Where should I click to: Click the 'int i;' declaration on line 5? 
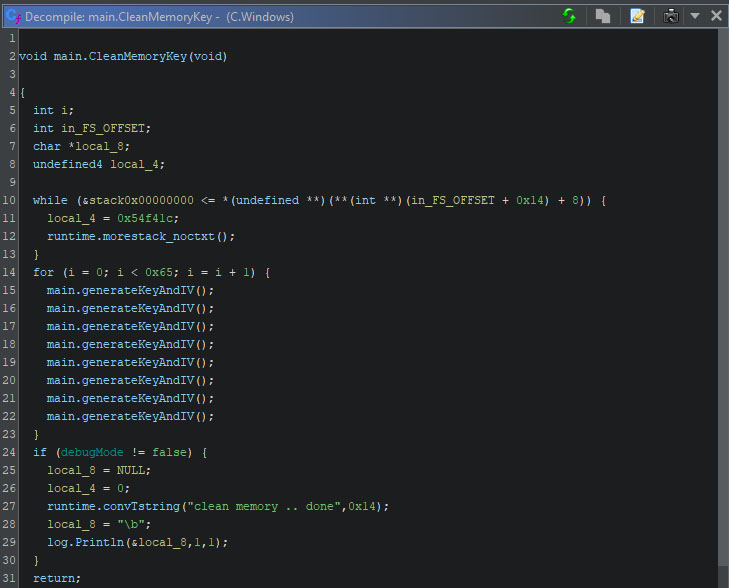pyautogui.click(x=53, y=110)
